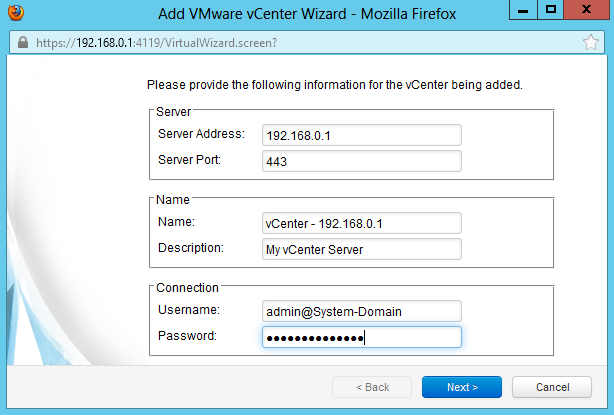
Task: Maximize the Firefox wizard window
Action: (550, 10)
